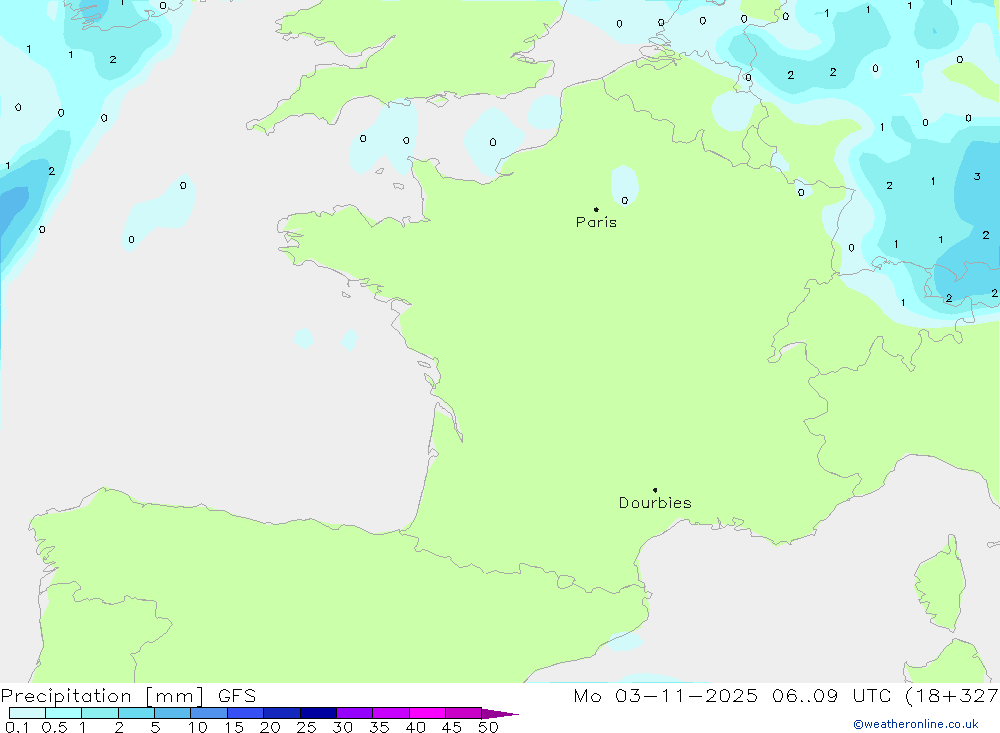The height and width of the screenshot is (733, 1000).
Task: Pick the 20–25 mm dark blue legend swatch
Action: tap(282, 713)
